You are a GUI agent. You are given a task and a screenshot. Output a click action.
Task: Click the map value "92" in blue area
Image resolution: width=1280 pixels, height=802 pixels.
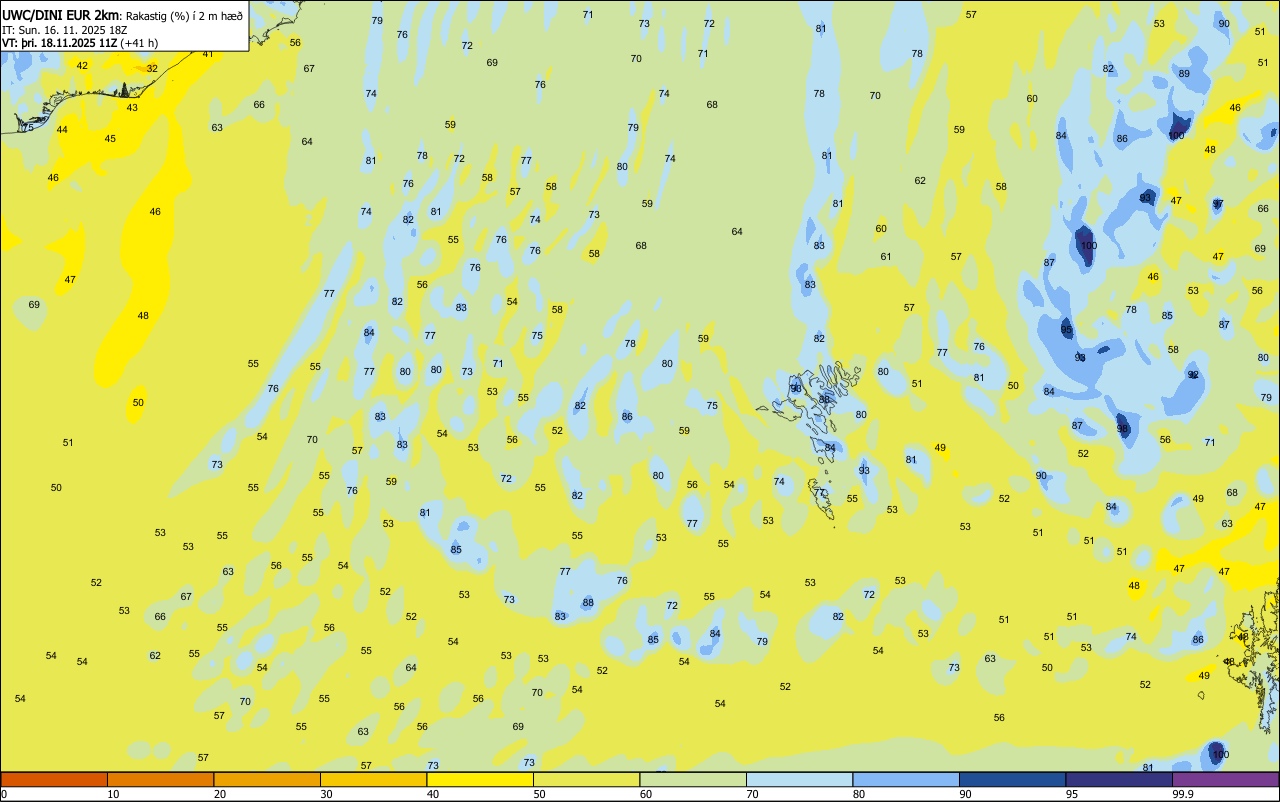[1193, 375]
